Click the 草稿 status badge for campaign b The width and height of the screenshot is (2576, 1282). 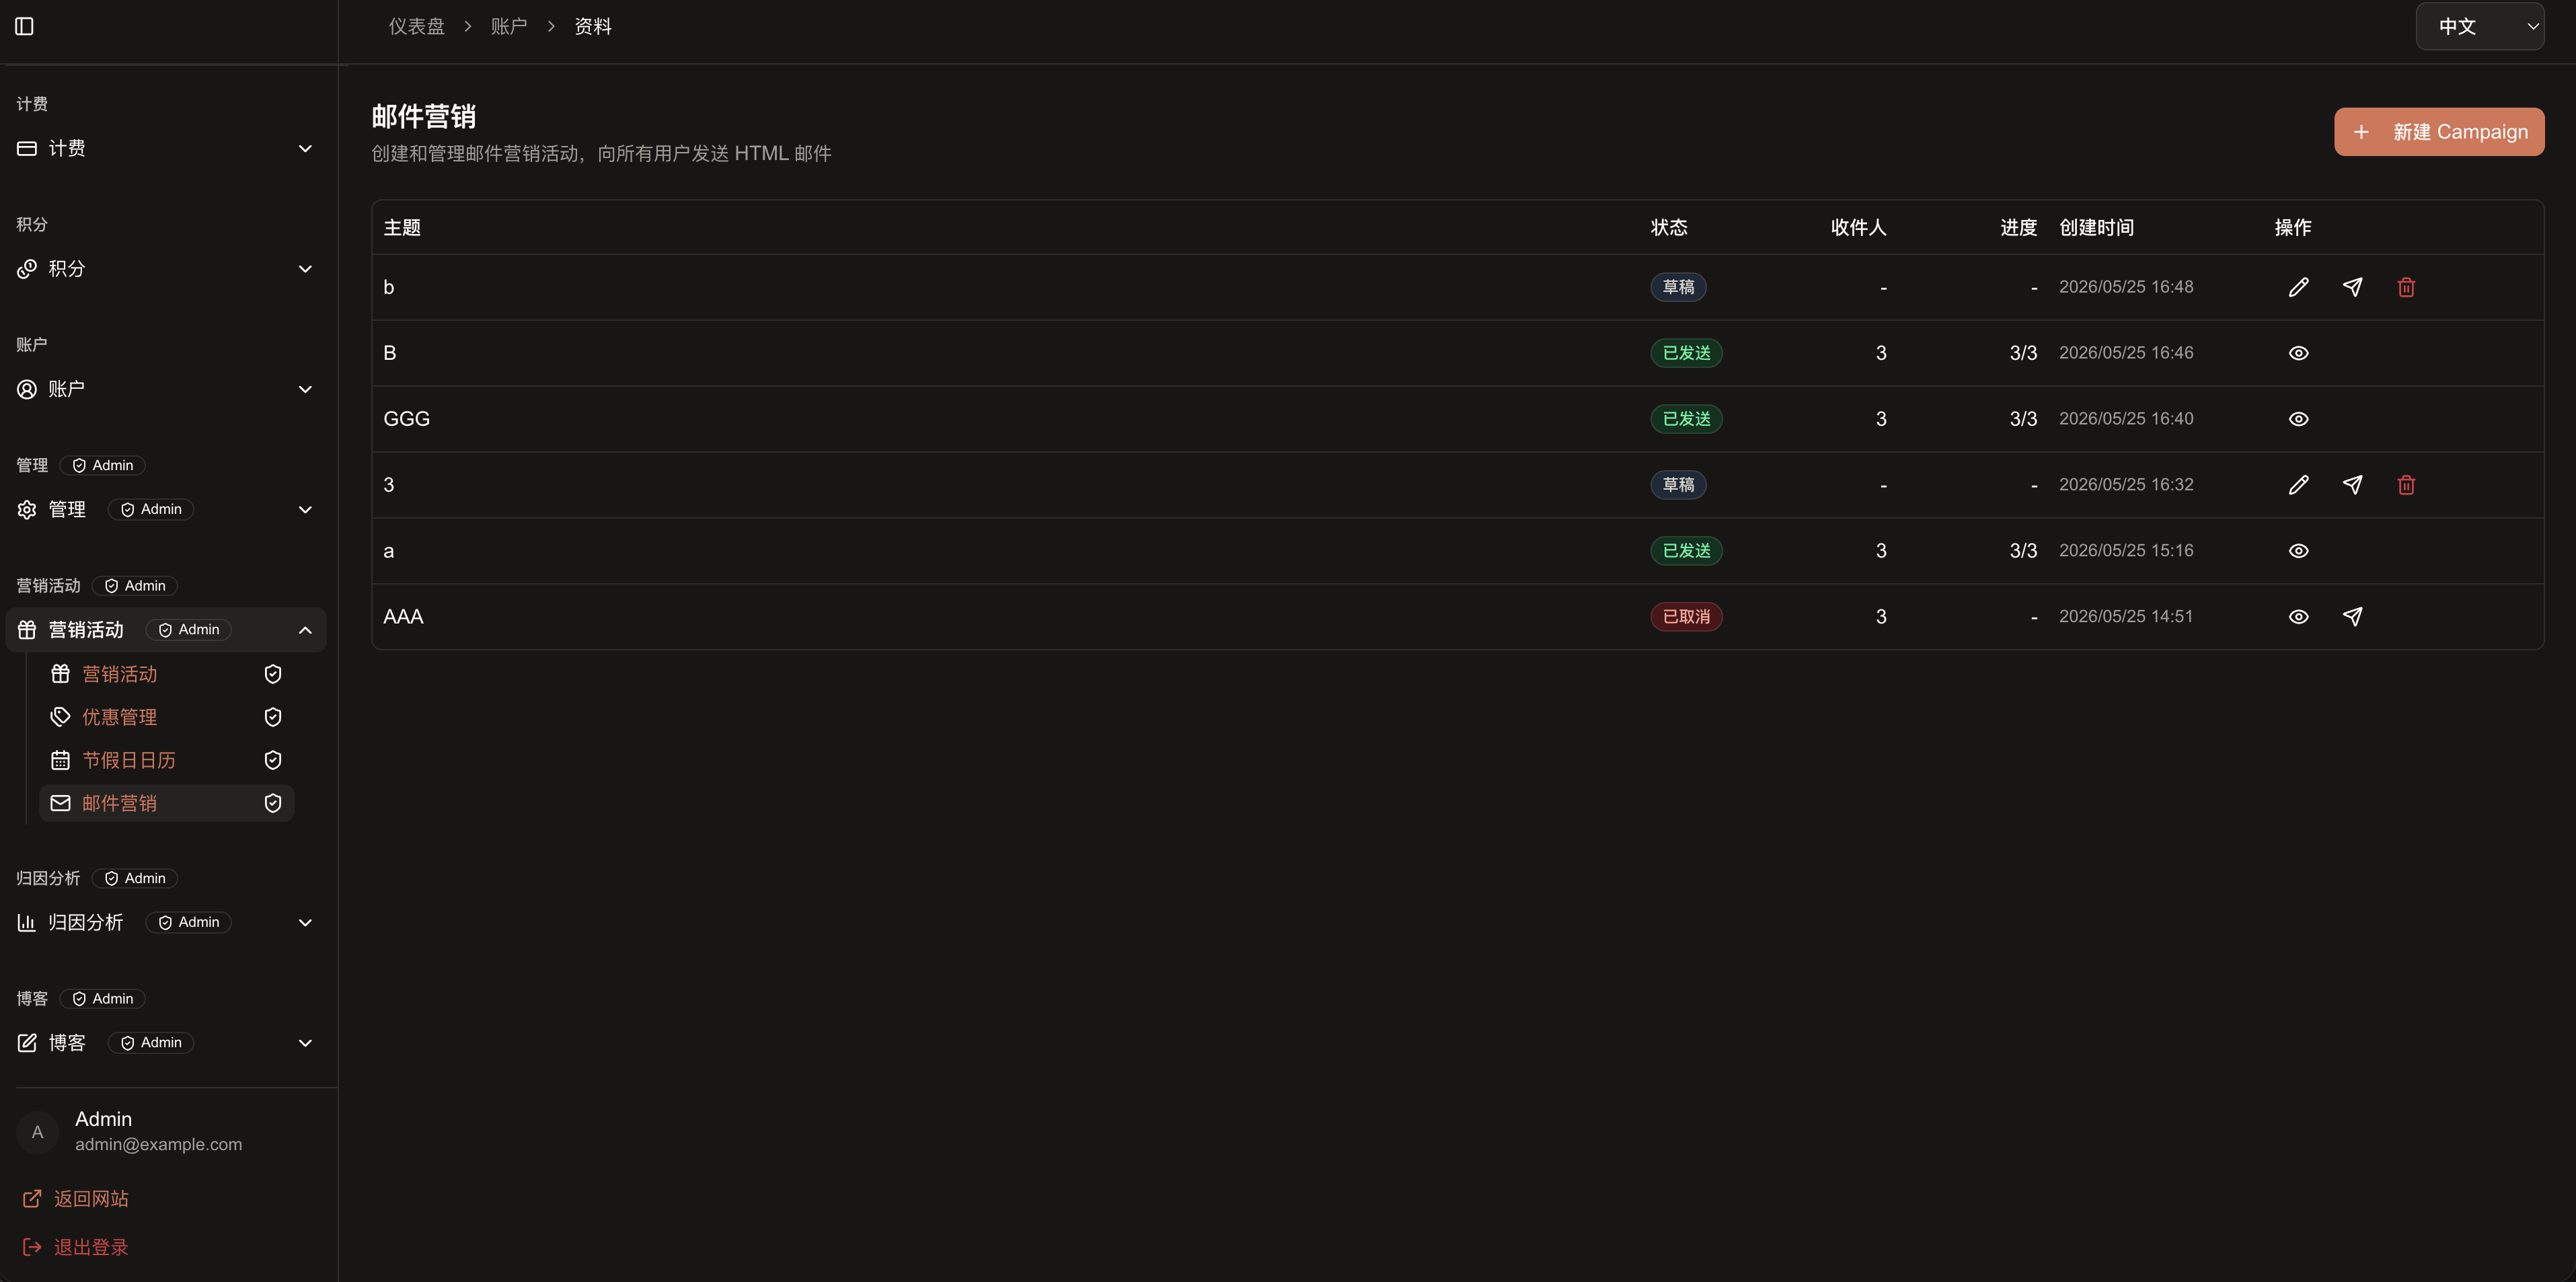pyautogui.click(x=1678, y=287)
